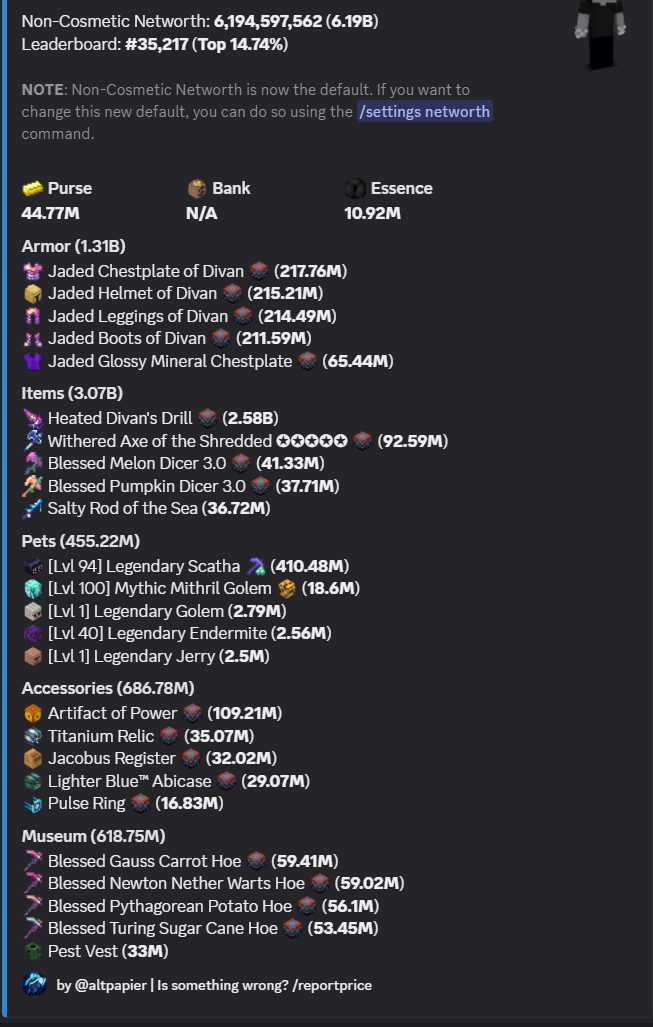Click the Museum (618.75M) section heading

(x=93, y=836)
